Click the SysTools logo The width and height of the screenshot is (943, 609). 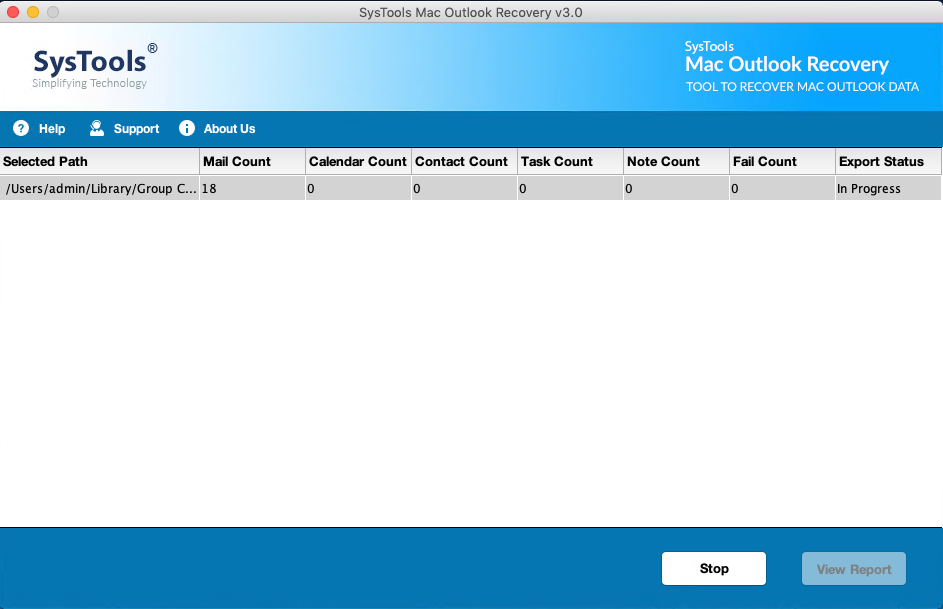click(94, 66)
